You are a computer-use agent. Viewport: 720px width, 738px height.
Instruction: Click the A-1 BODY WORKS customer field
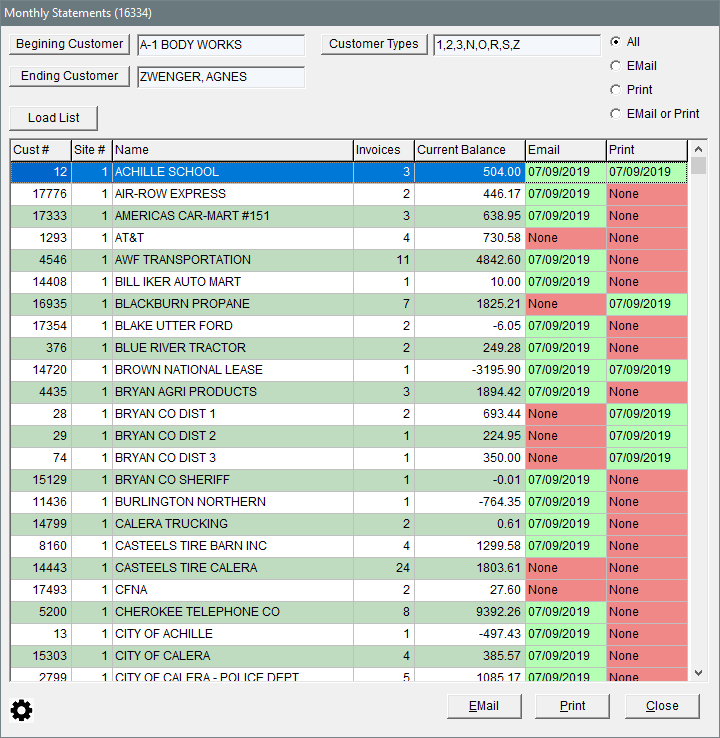221,45
